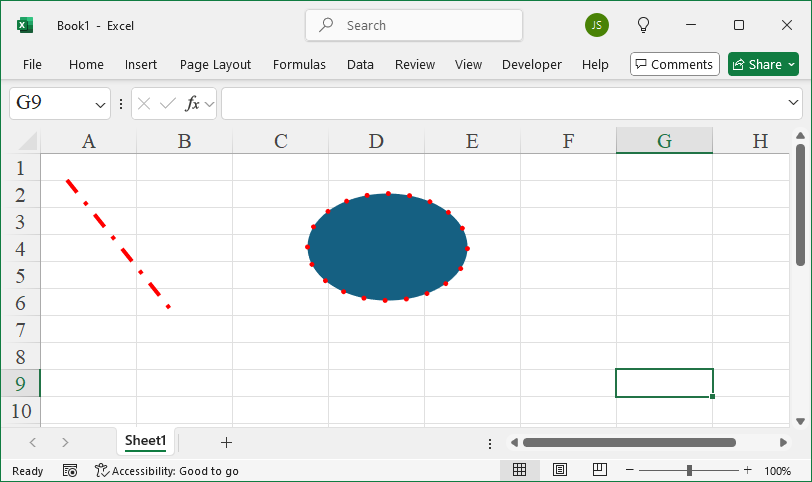Click in the Search box
Screen dimensions: 812x482
414,25
